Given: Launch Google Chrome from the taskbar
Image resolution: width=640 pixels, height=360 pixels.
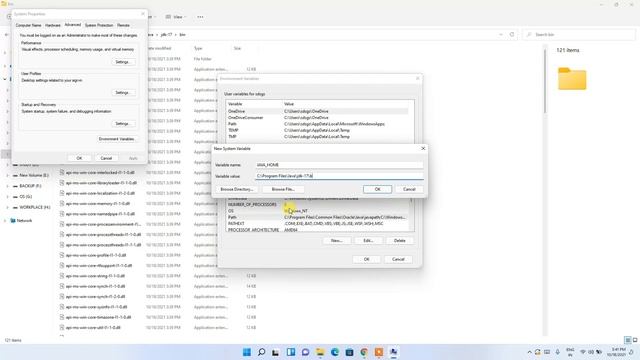Looking at the screenshot, I should 364,352.
